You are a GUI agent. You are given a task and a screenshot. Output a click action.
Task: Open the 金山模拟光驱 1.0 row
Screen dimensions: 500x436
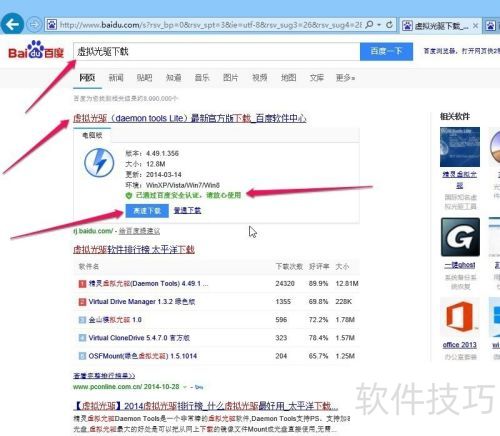tap(115, 320)
